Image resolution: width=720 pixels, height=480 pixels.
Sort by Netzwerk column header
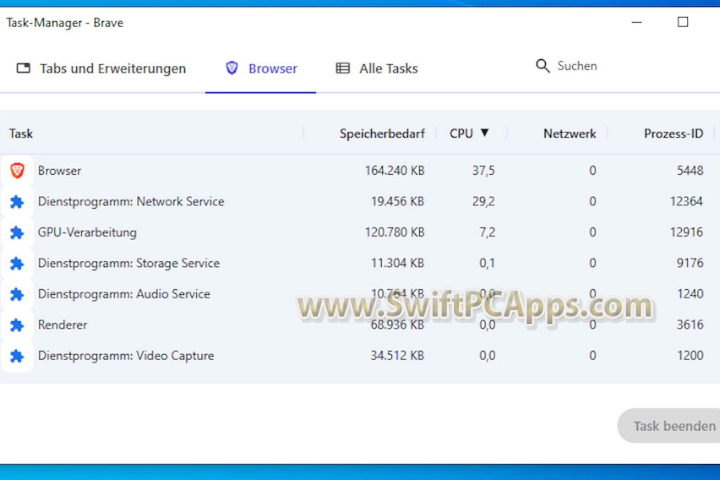coord(569,134)
